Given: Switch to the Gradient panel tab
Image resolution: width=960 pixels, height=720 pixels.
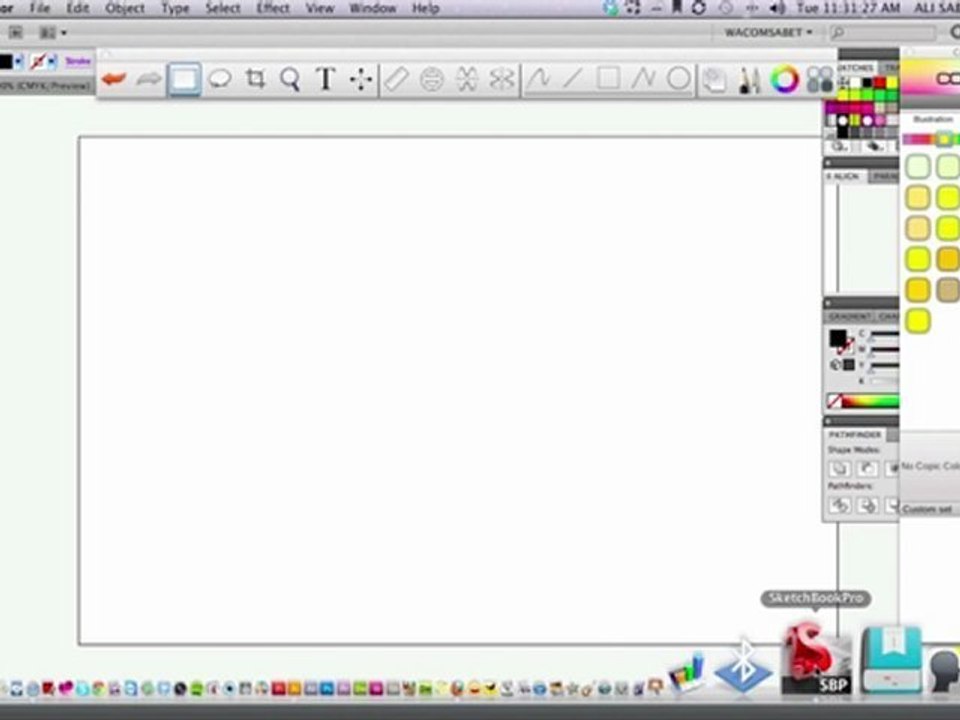Looking at the screenshot, I should coord(849,317).
